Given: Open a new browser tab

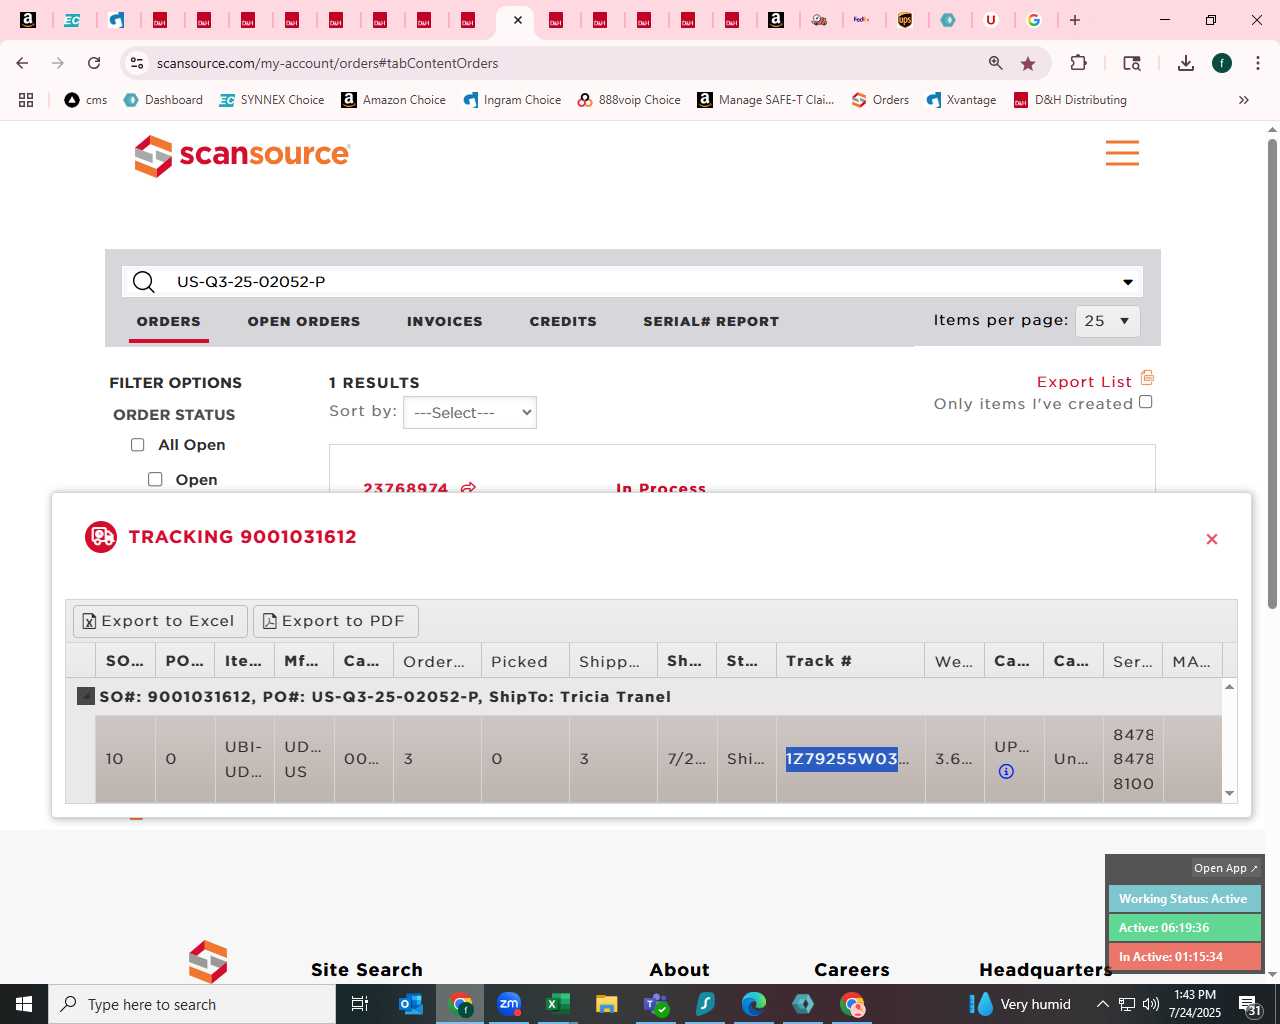Looking at the screenshot, I should click(1075, 20).
